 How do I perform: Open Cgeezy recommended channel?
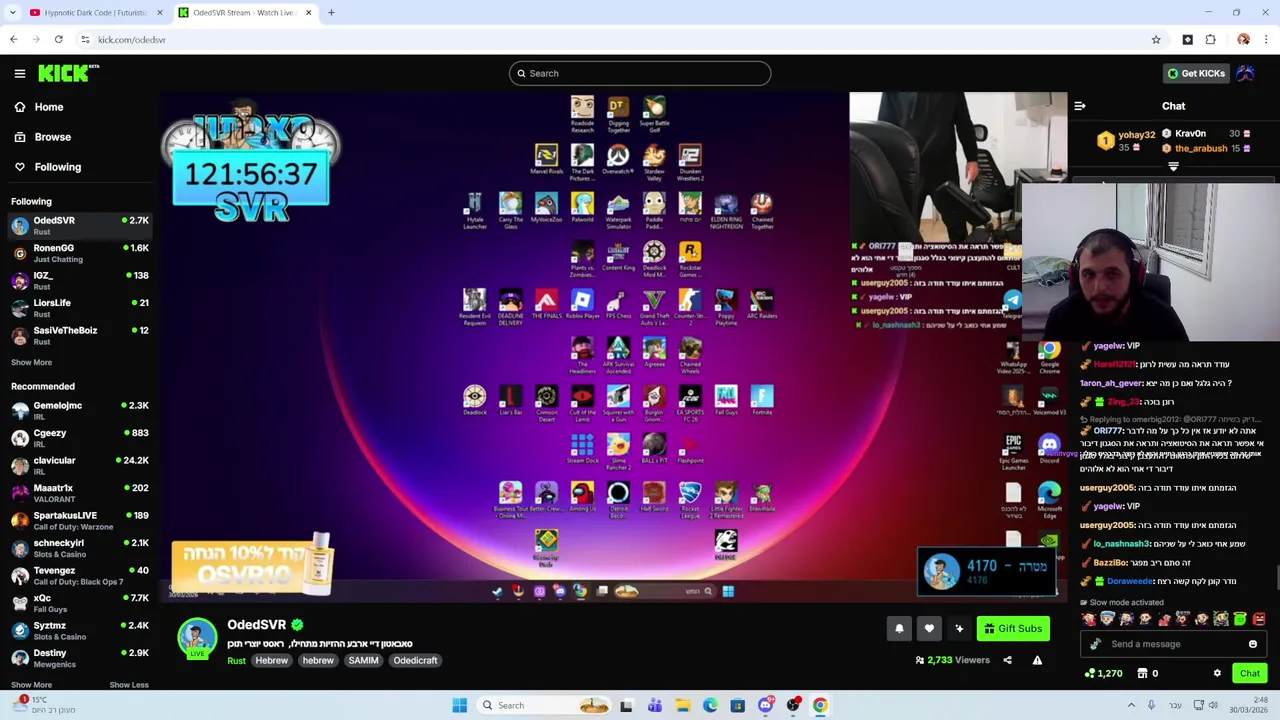80,438
